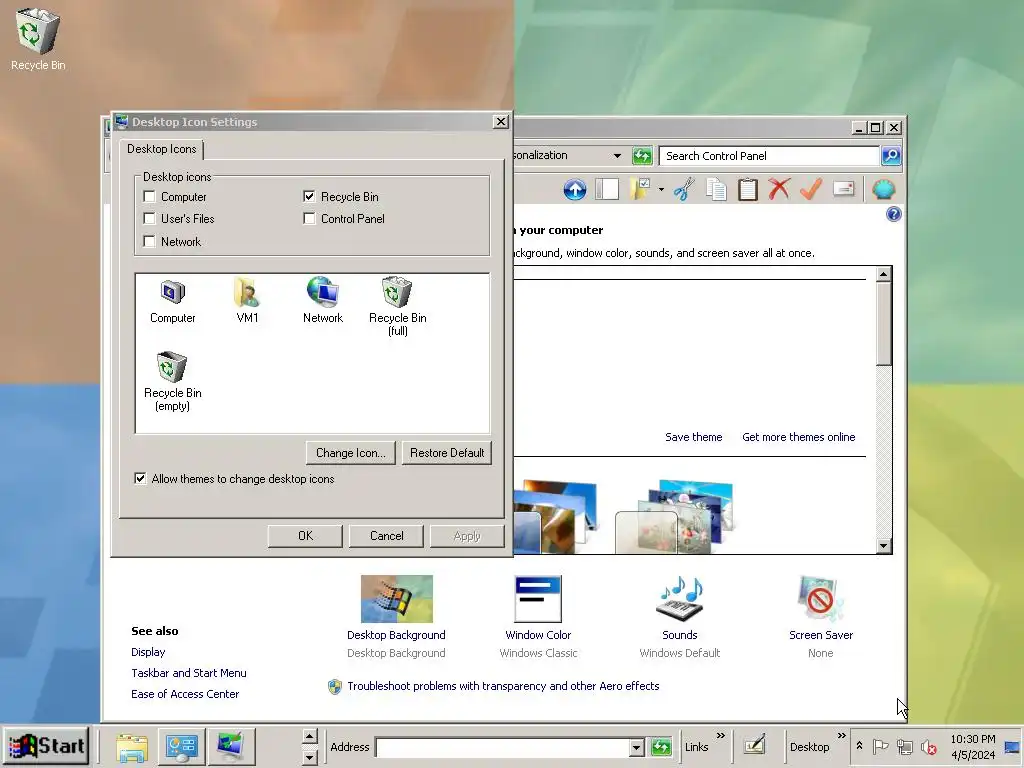Click the Action Center flag tray icon

point(880,746)
